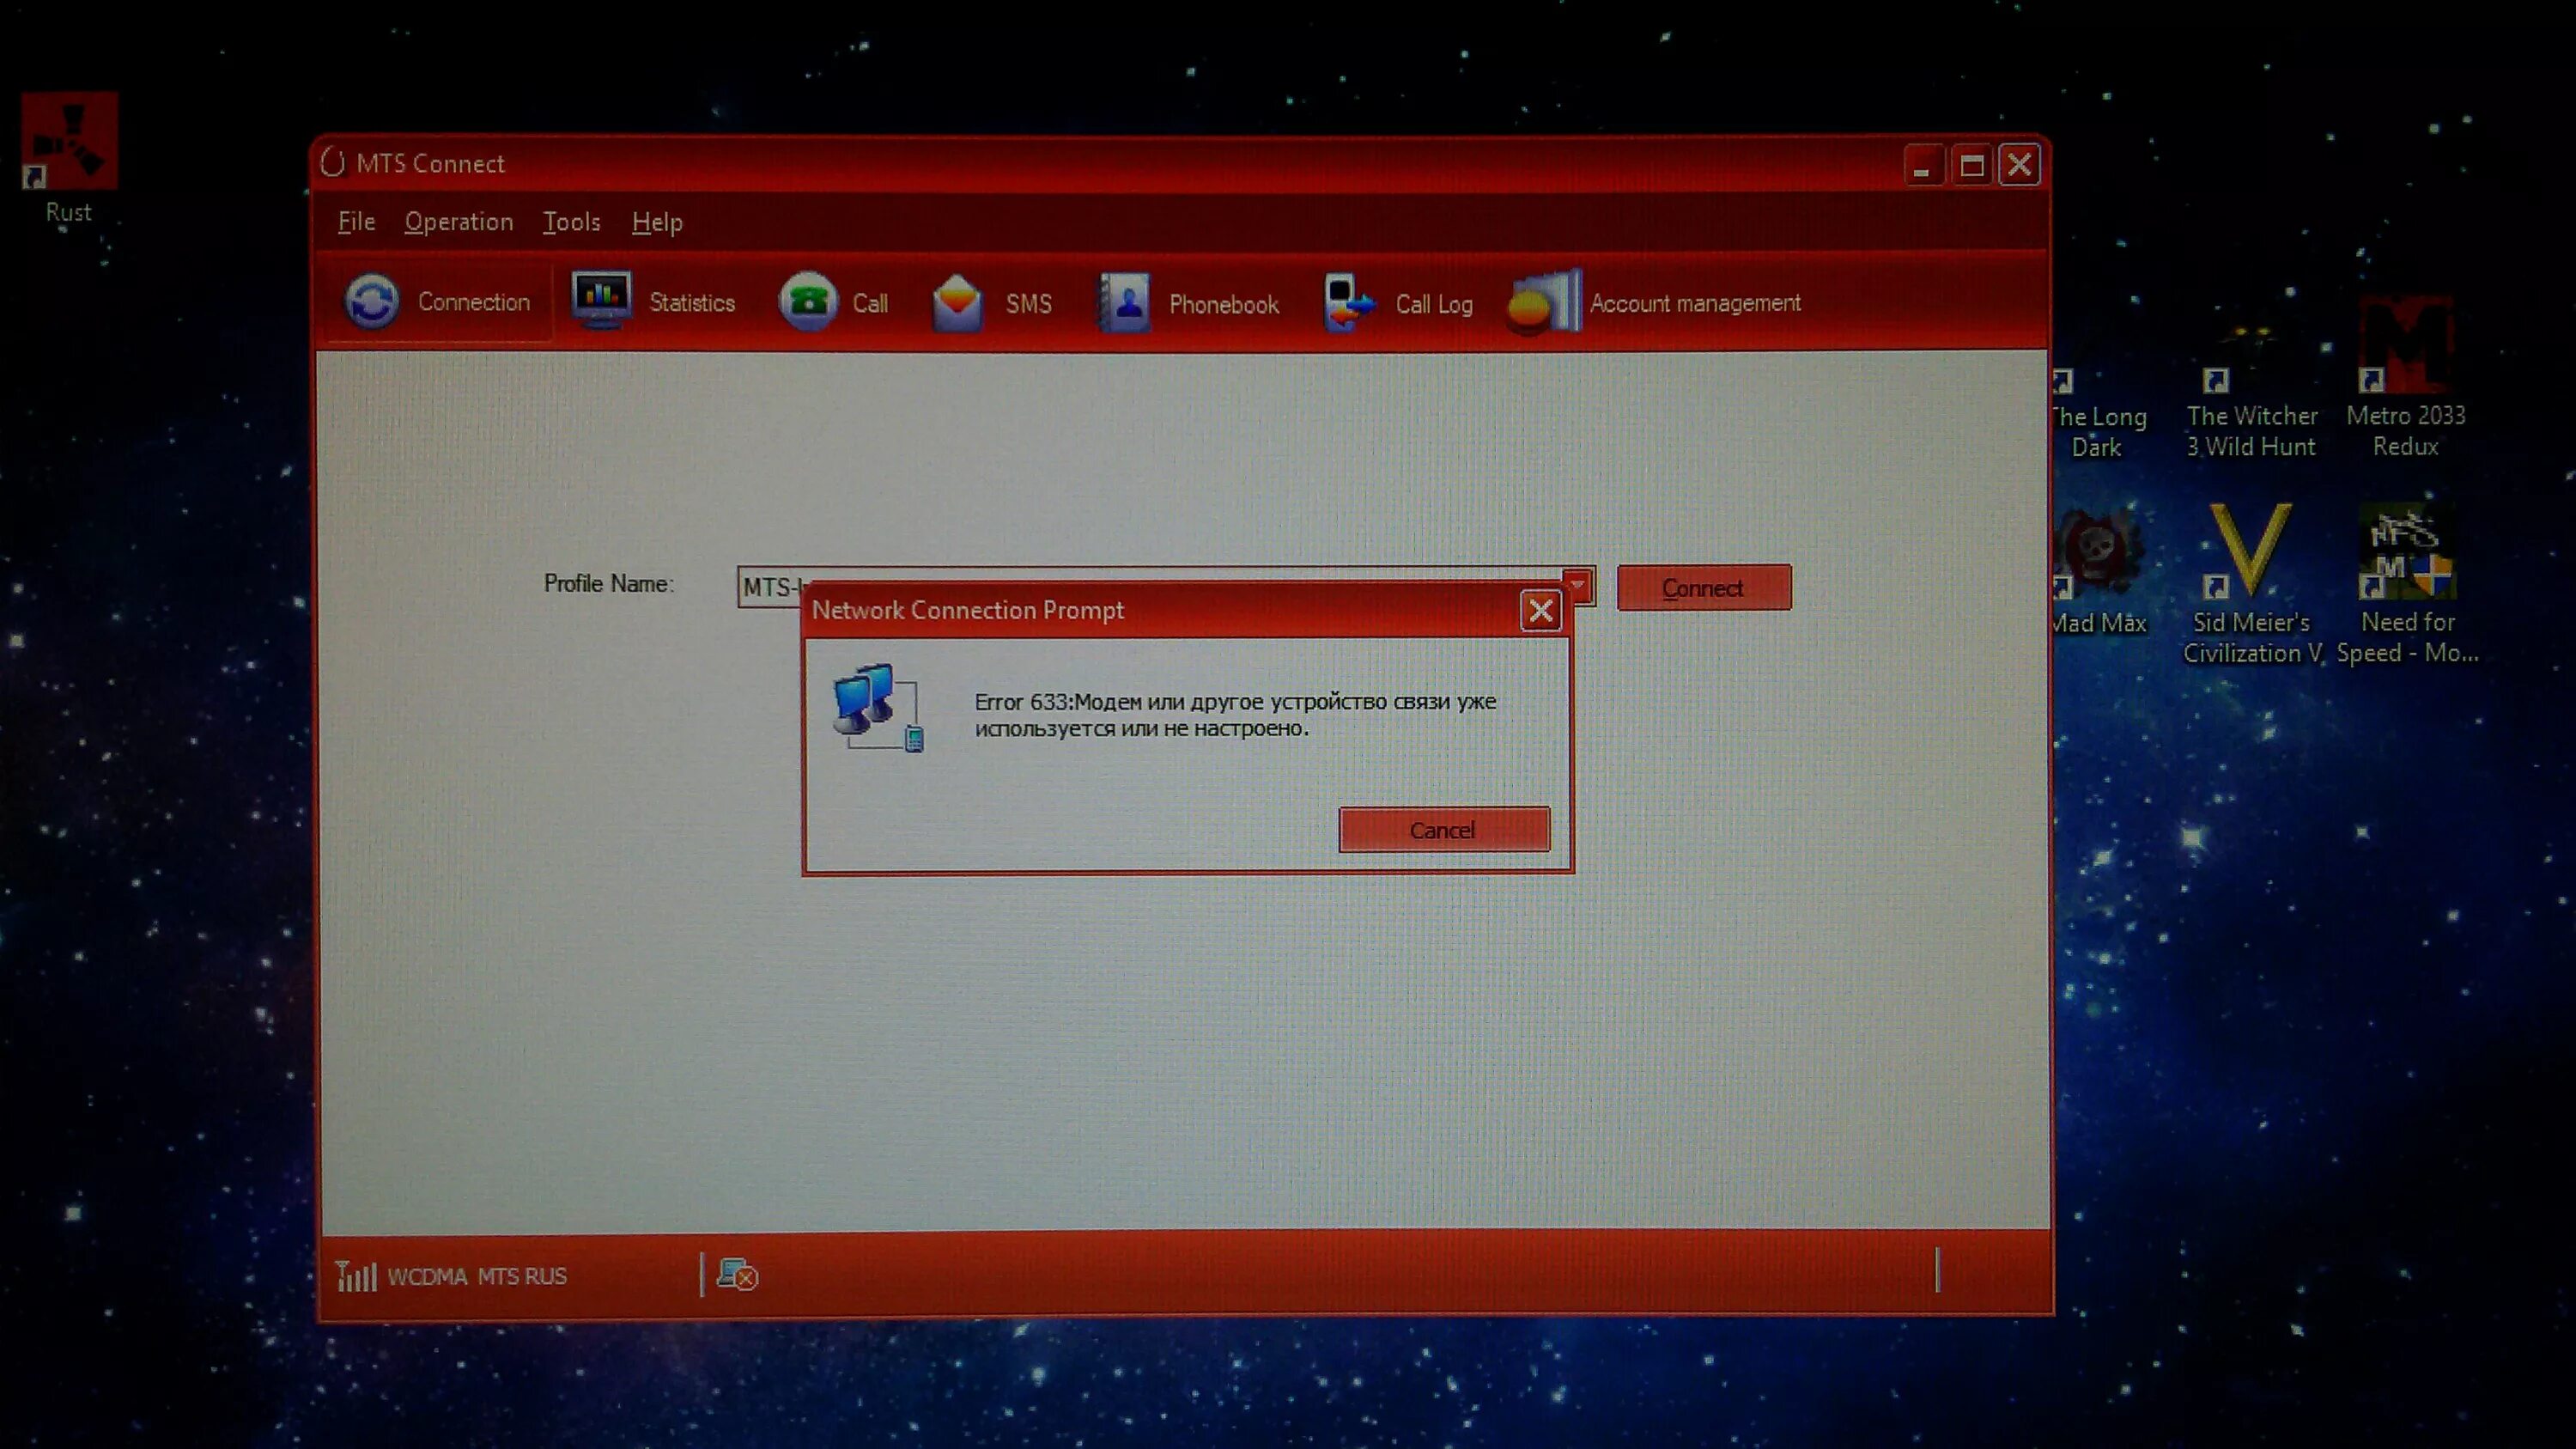2576x1449 pixels.
Task: Click Cancel in the error dialog
Action: coord(1443,830)
